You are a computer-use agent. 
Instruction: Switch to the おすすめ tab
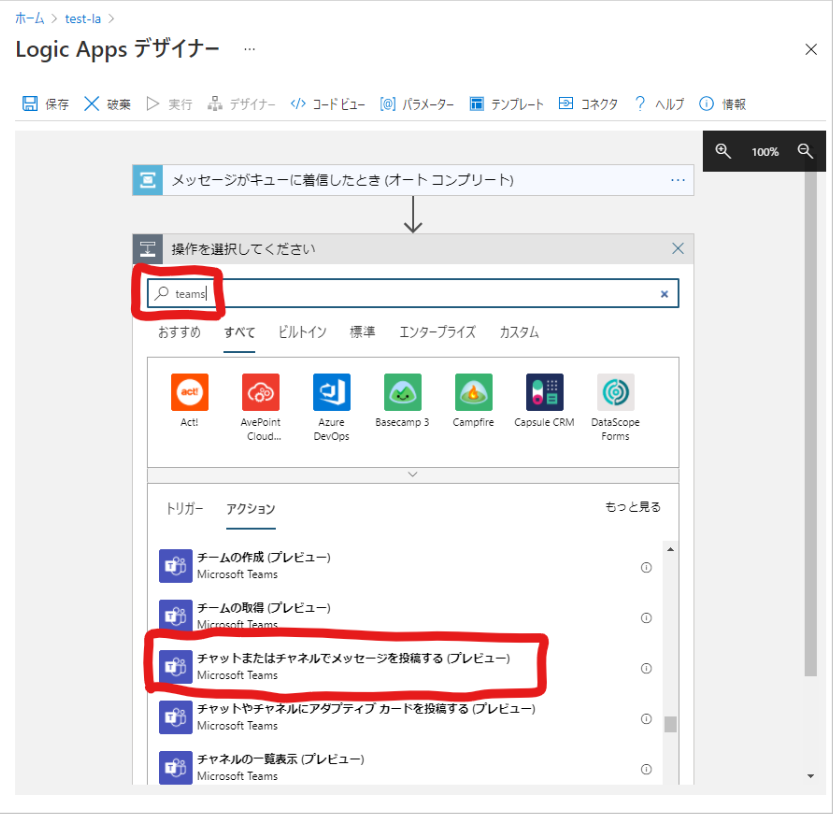click(x=180, y=333)
